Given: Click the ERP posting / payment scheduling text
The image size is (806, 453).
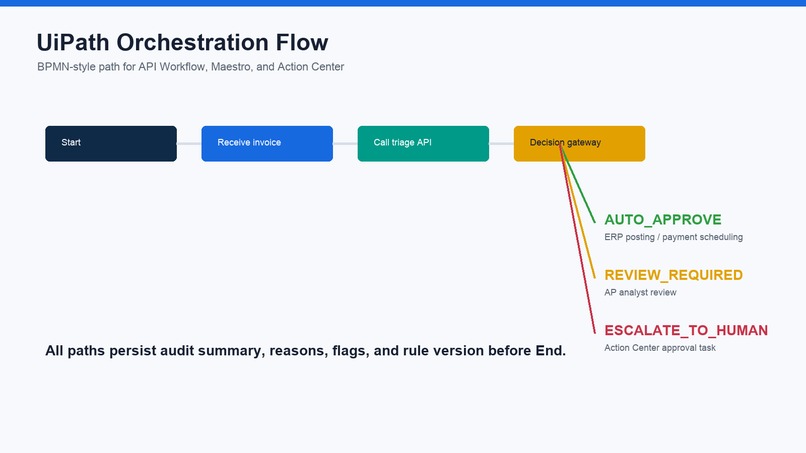Looking at the screenshot, I should click(673, 237).
